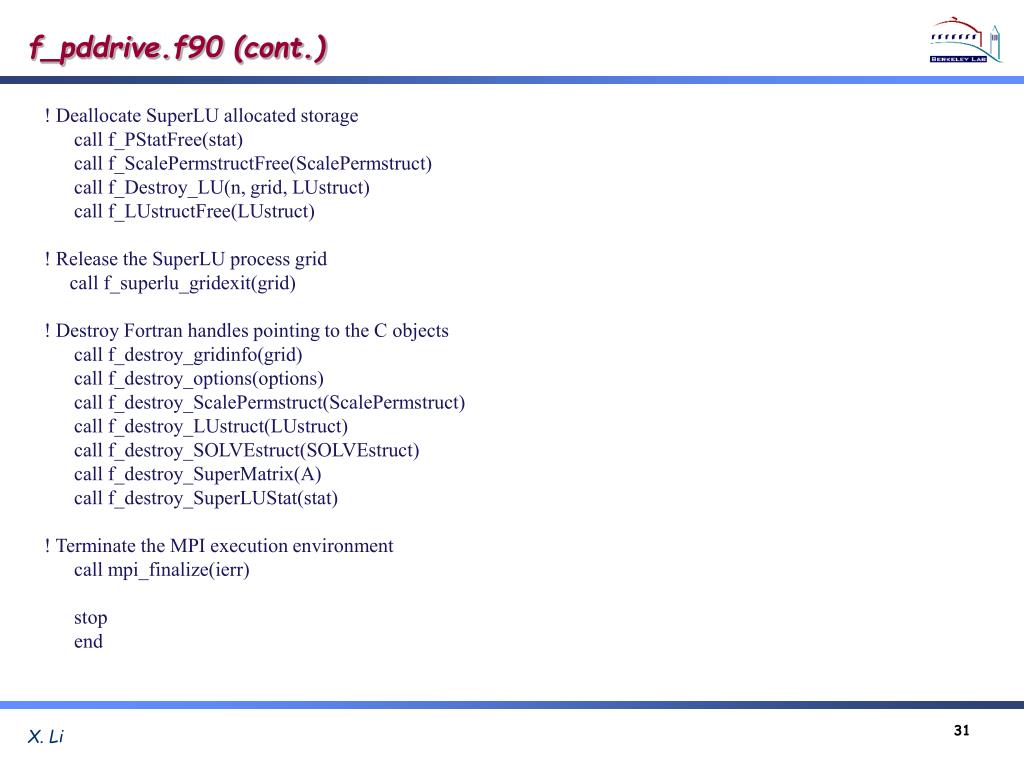Click the Berkeley Lab logo

pos(965,40)
